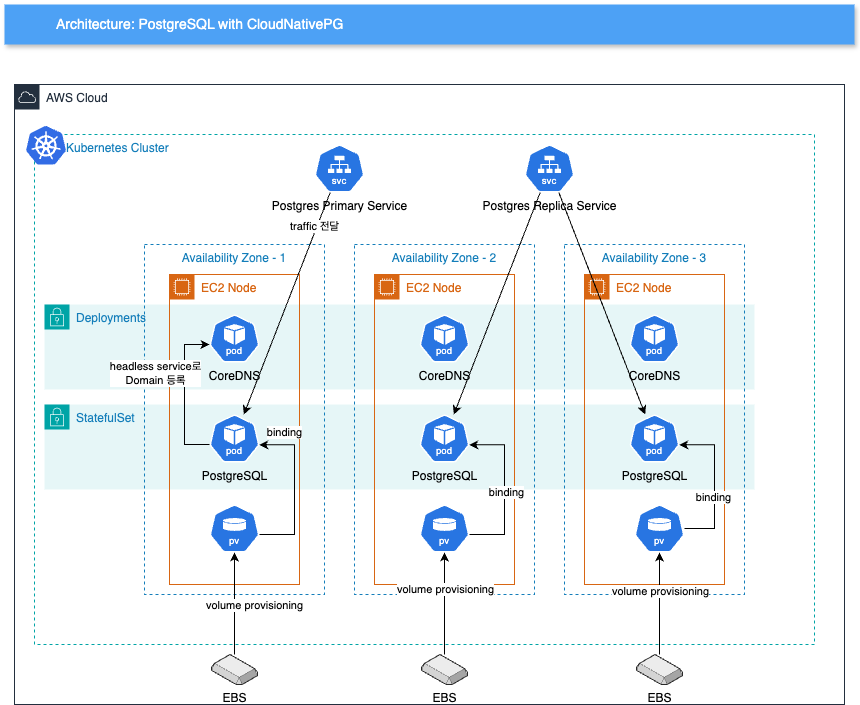The width and height of the screenshot is (860, 705).
Task: Select the 'EC2 Node' label in Zone 1
Action: click(229, 287)
